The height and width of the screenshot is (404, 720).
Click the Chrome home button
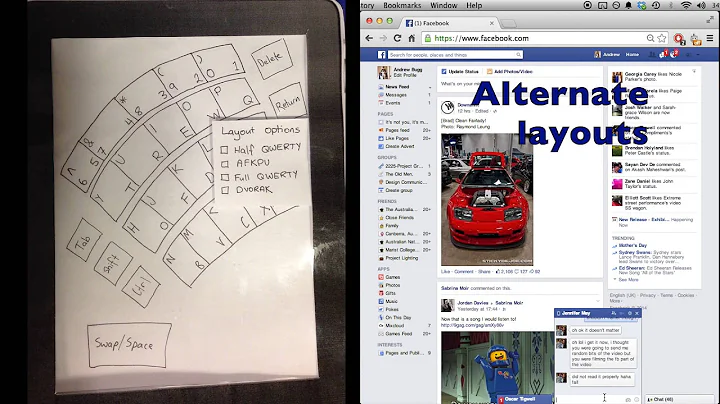pyautogui.click(x=412, y=39)
